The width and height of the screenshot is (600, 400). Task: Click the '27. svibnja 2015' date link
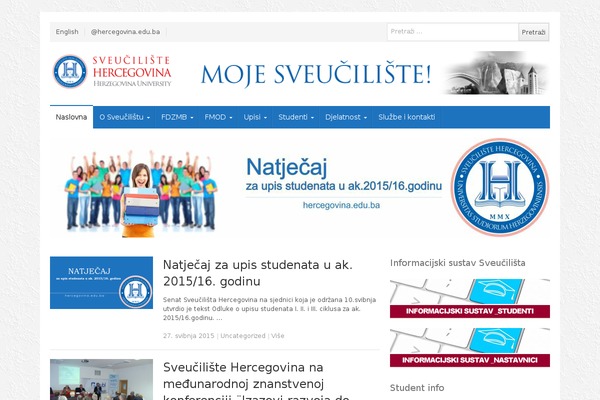[189, 336]
